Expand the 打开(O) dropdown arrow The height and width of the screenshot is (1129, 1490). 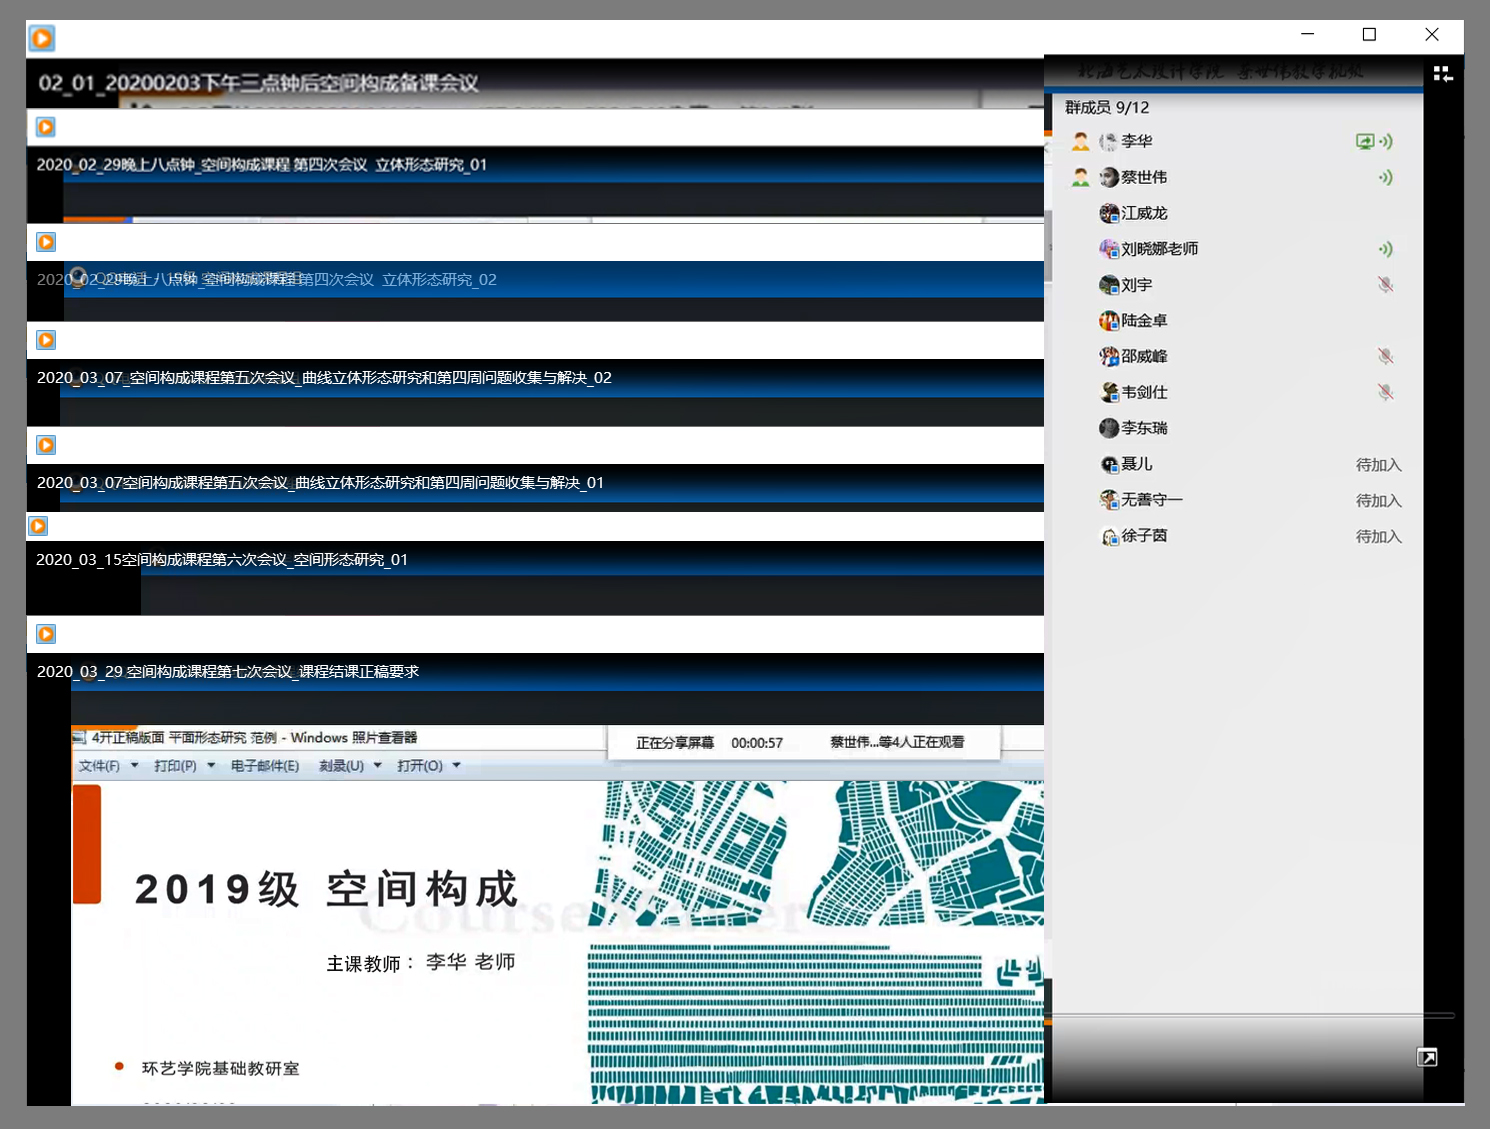(457, 766)
